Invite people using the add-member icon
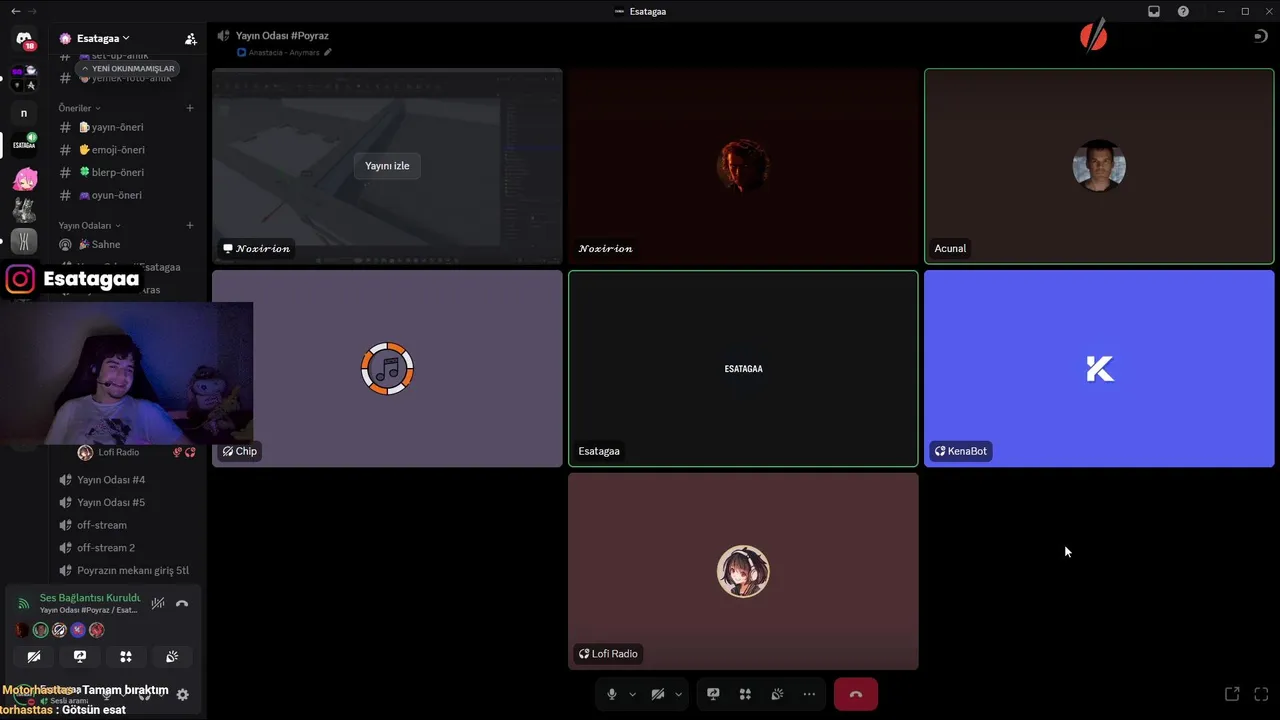Screen dimensions: 1280x720 point(190,39)
